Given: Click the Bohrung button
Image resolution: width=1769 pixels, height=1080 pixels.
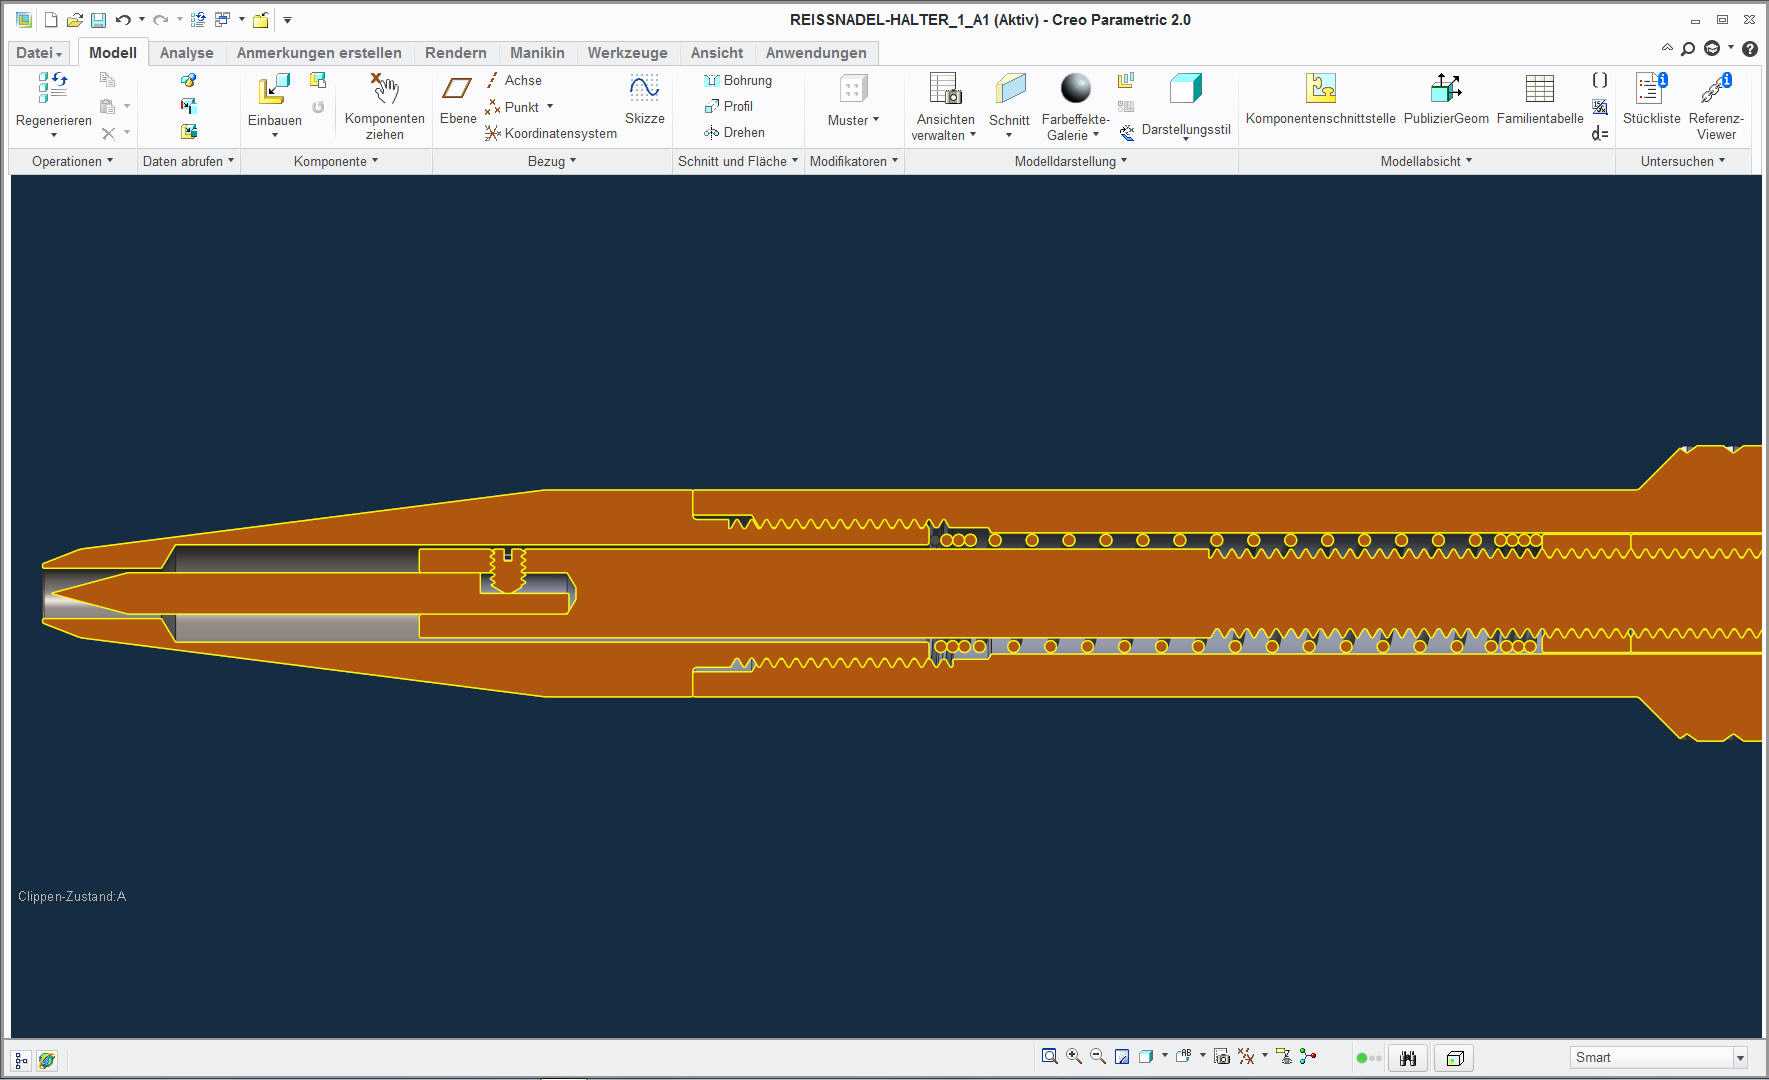Looking at the screenshot, I should [x=737, y=80].
